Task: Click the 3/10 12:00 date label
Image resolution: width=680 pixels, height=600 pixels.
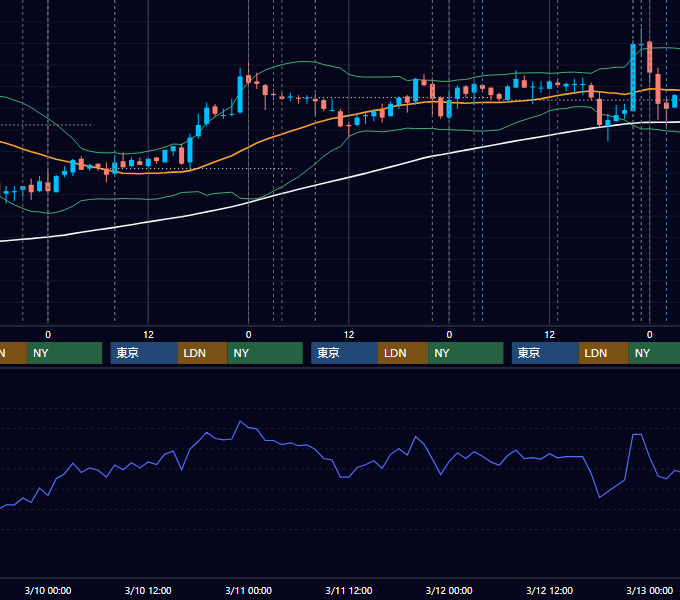Action: click(x=148, y=590)
